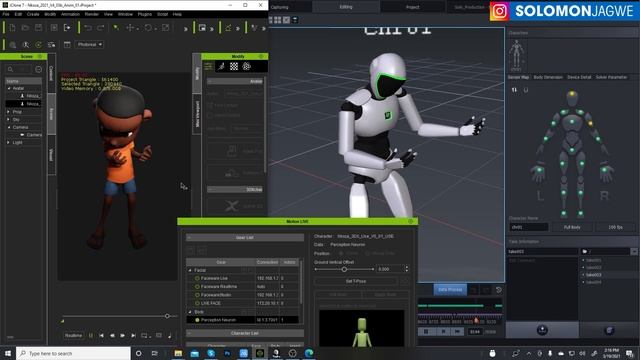The width and height of the screenshot is (640, 360).
Task: Open the Physics atom tab in Modify panel
Action: (247, 66)
